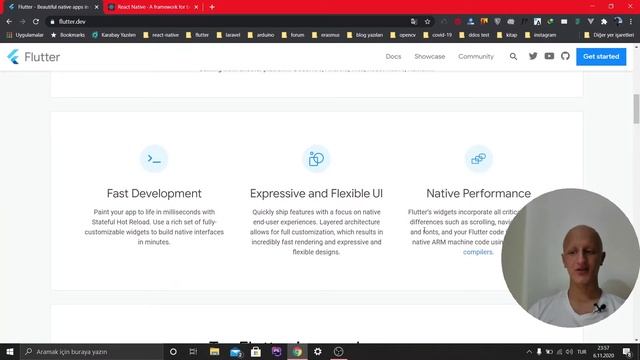
Task: Open the Mail app on the taskbar
Action: tap(236, 351)
